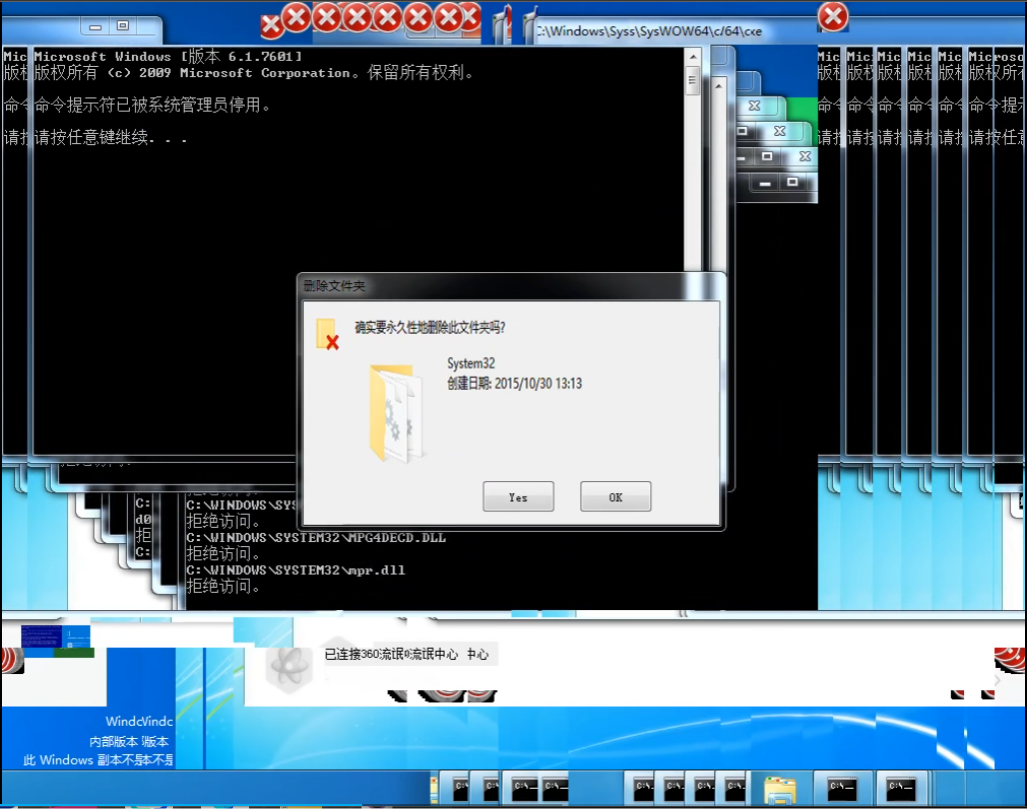The image size is (1027, 809).
Task: Click the mpr.dll line in console output
Action: tap(295, 570)
